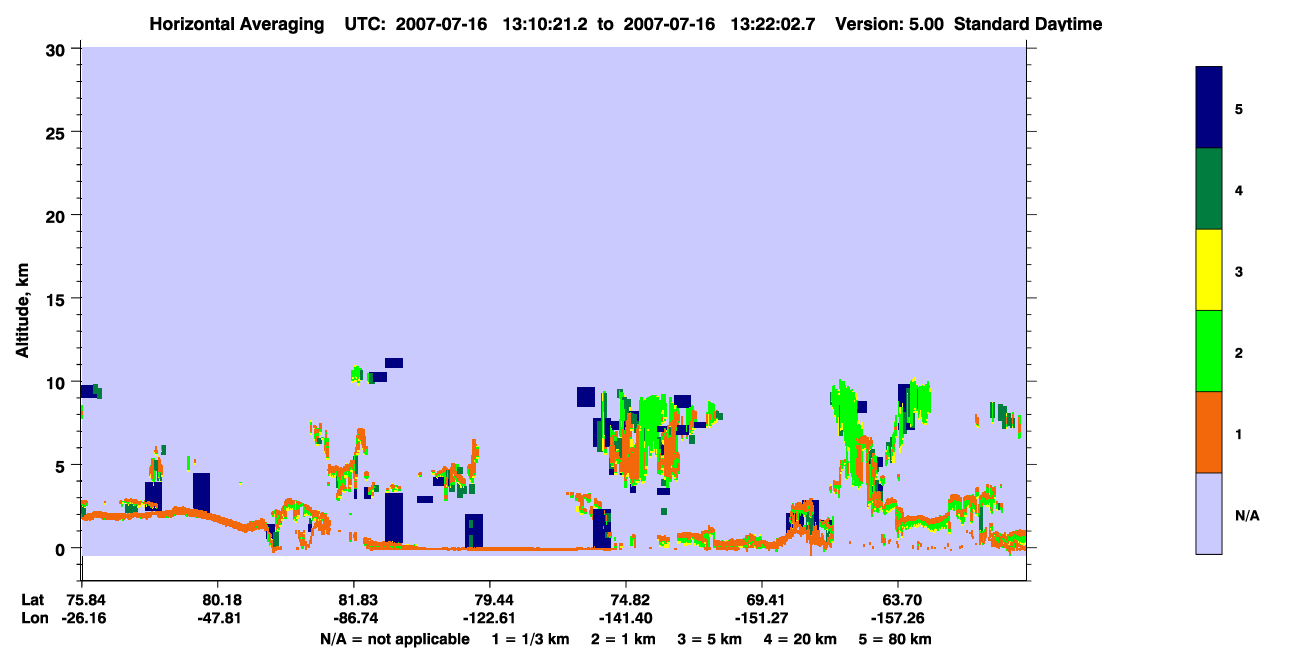1300x667 pixels.
Task: Click the 'Lat' row label
Action: click(x=34, y=600)
